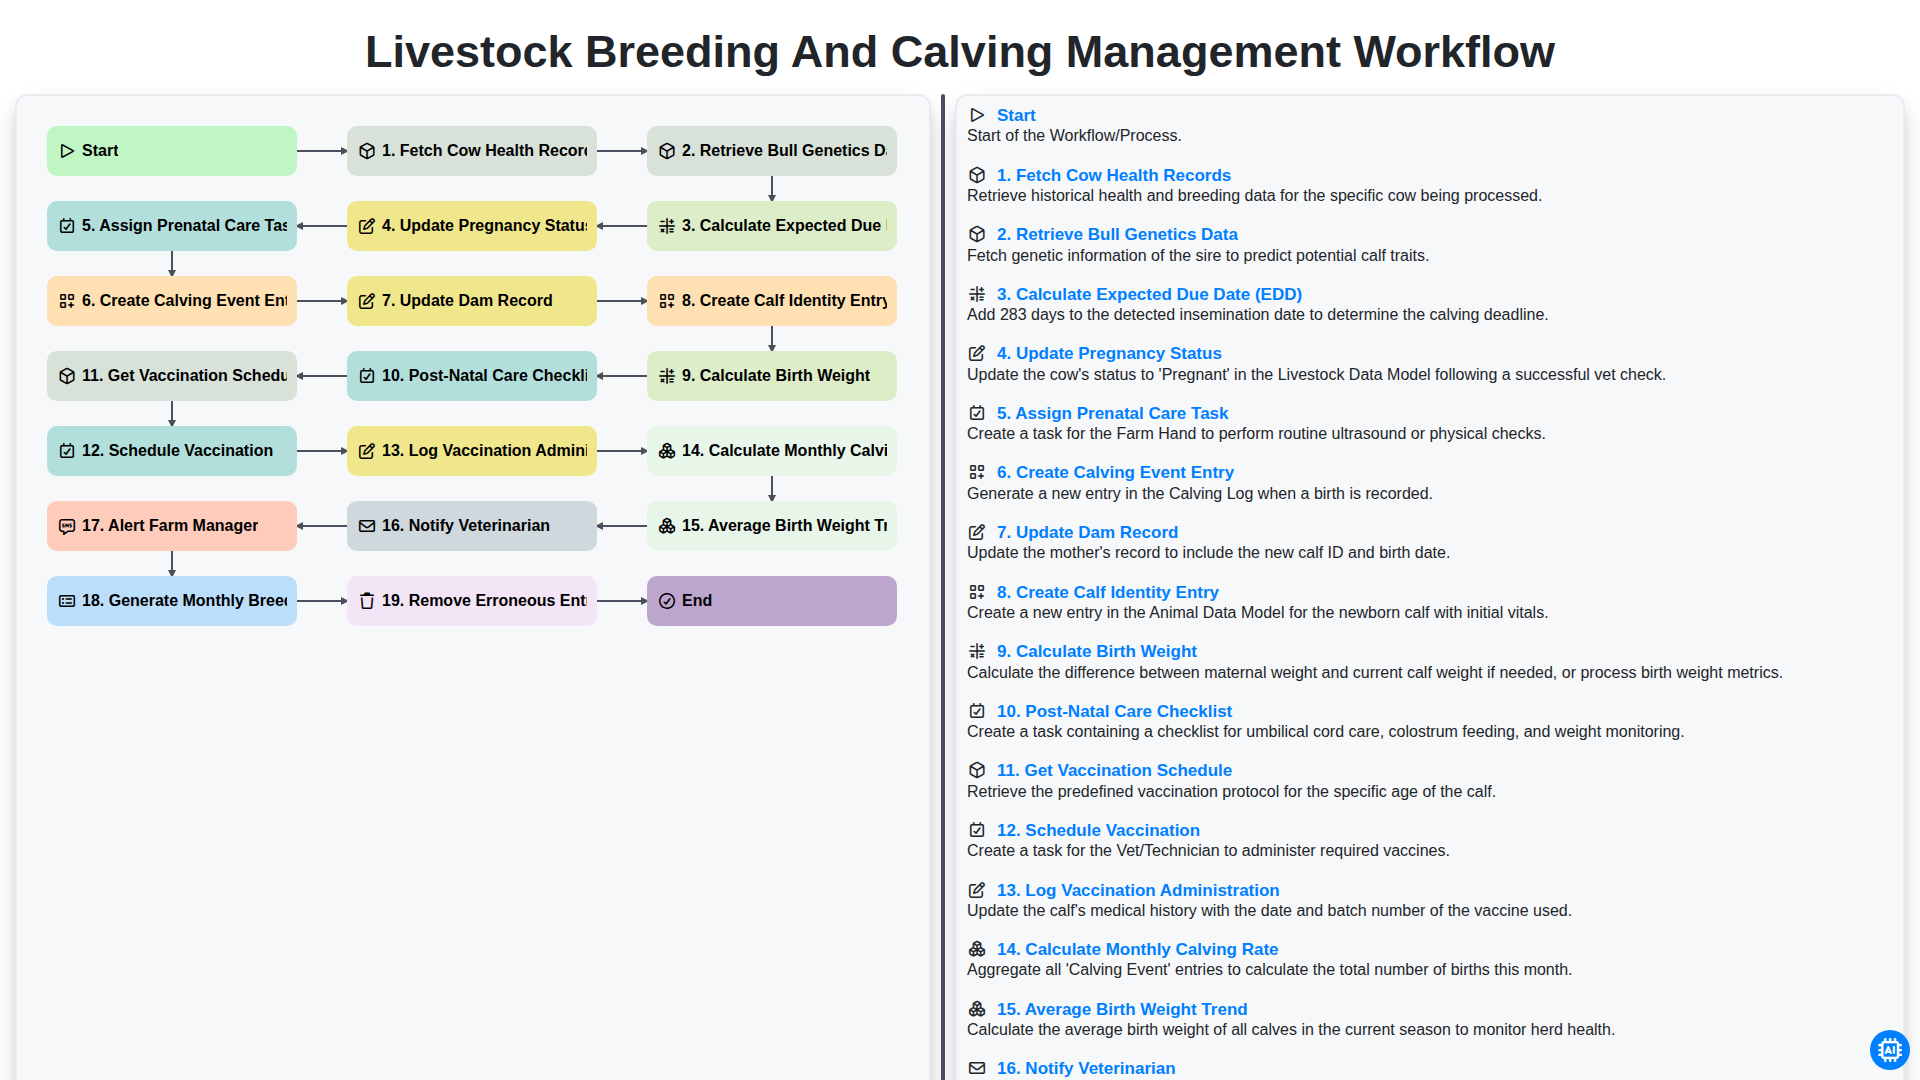This screenshot has width=1920, height=1080.
Task: Open the 15. Average Birth Weight Trend link
Action: (1122, 1009)
